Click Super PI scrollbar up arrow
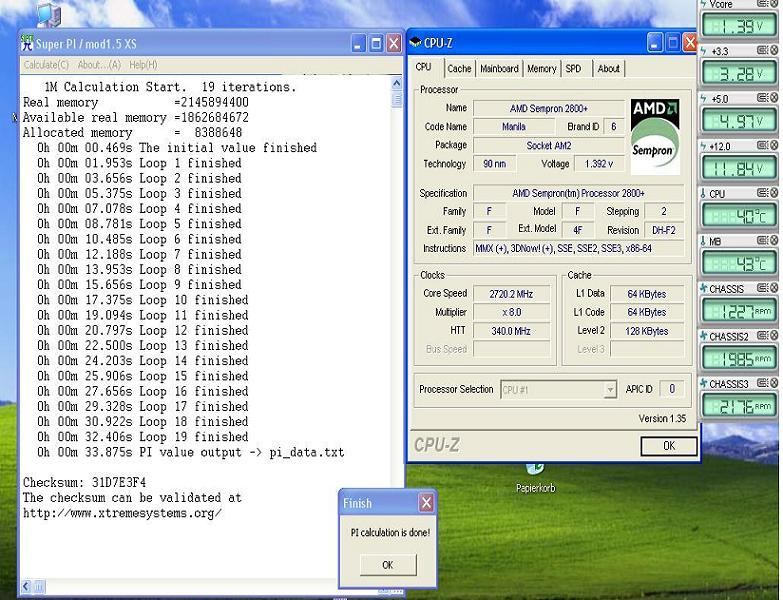 pyautogui.click(x=396, y=83)
